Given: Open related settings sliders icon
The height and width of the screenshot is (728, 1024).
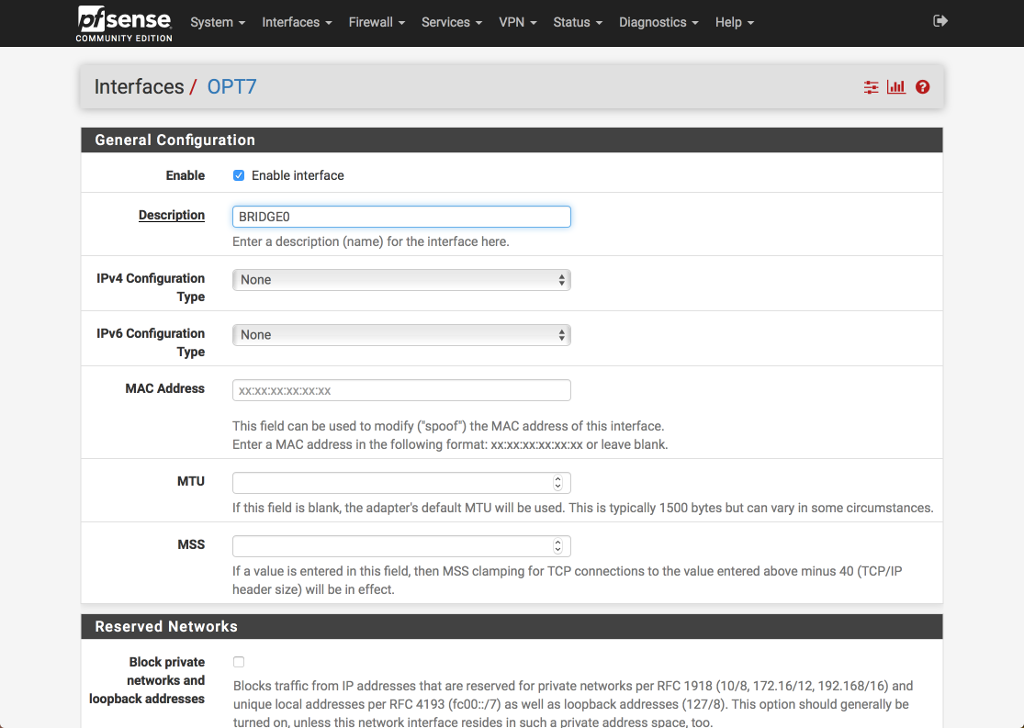Looking at the screenshot, I should click(x=871, y=87).
